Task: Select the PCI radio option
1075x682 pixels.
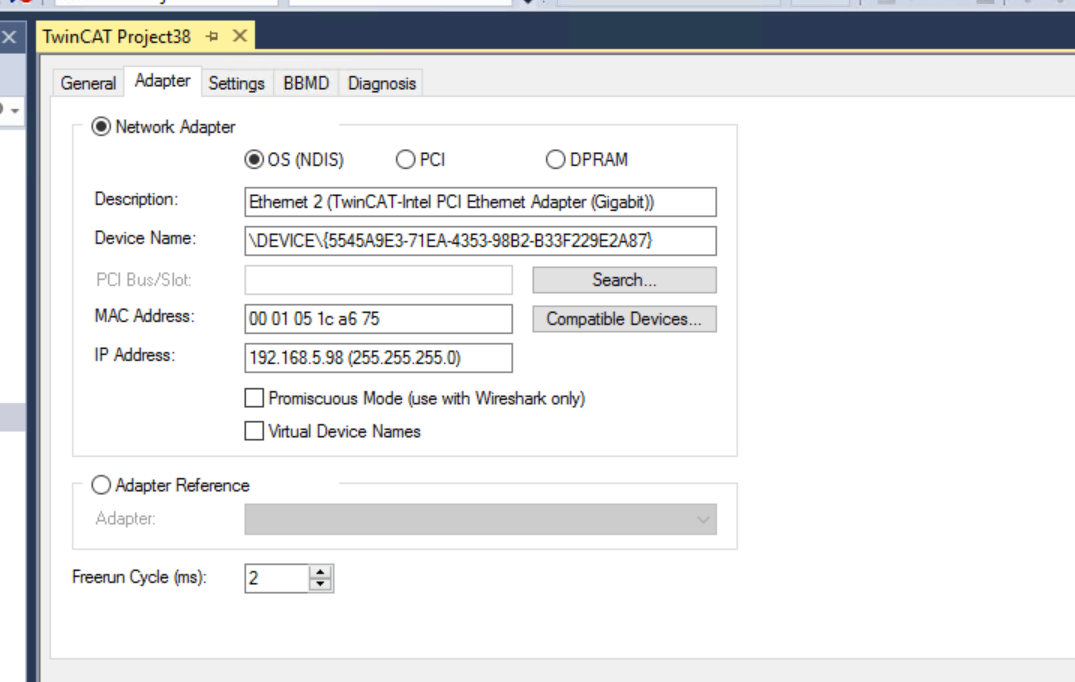Action: point(405,160)
